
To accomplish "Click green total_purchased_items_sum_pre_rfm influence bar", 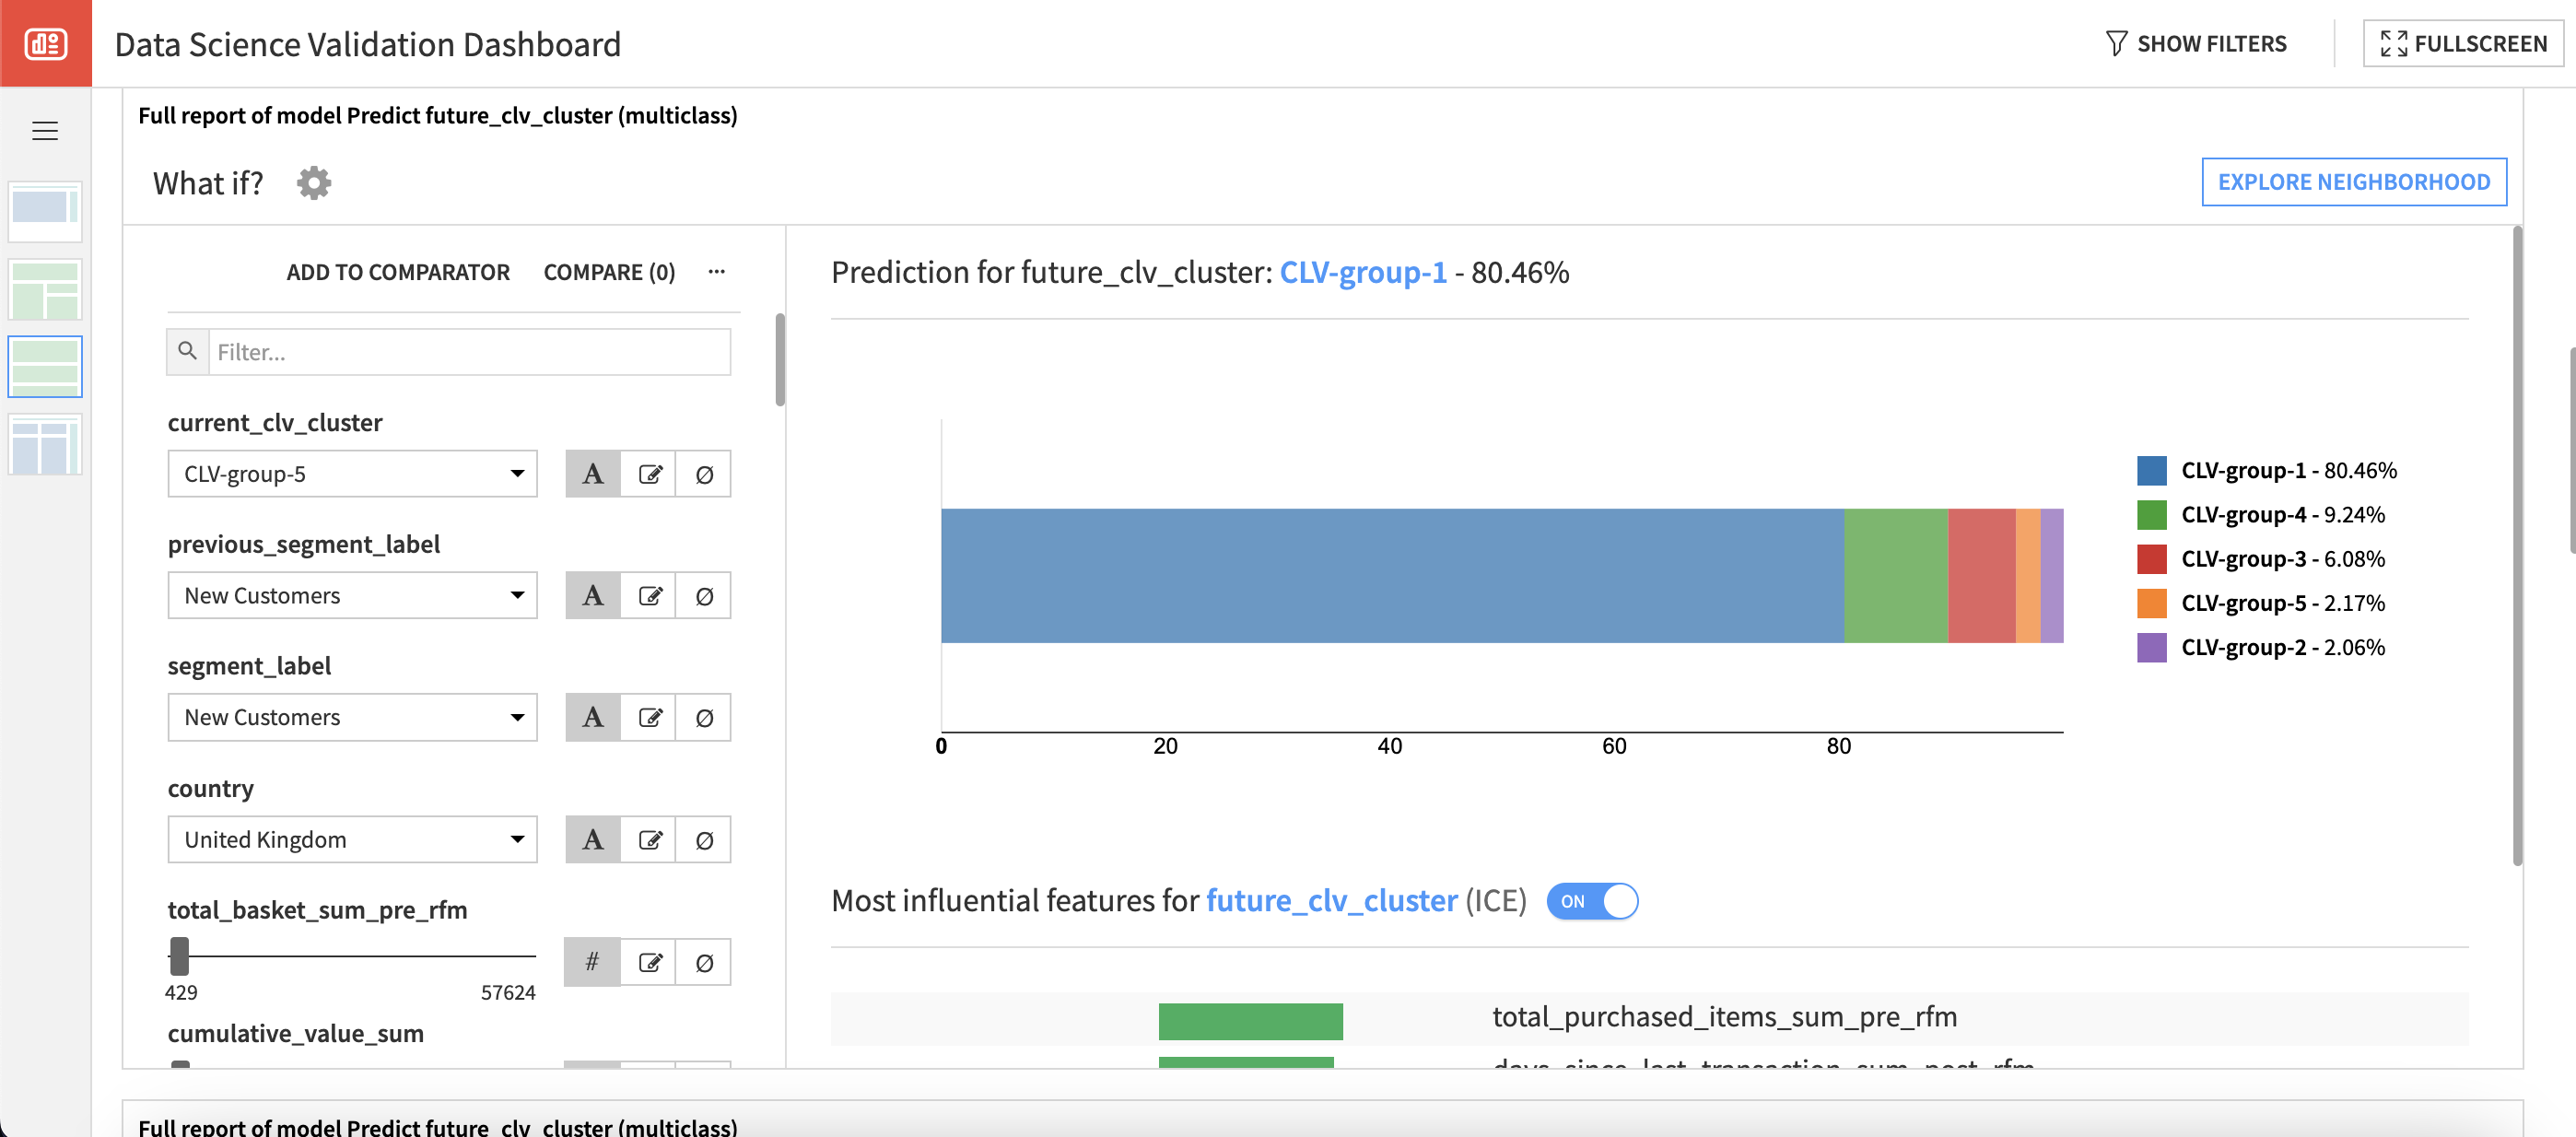I will pos(1250,1021).
